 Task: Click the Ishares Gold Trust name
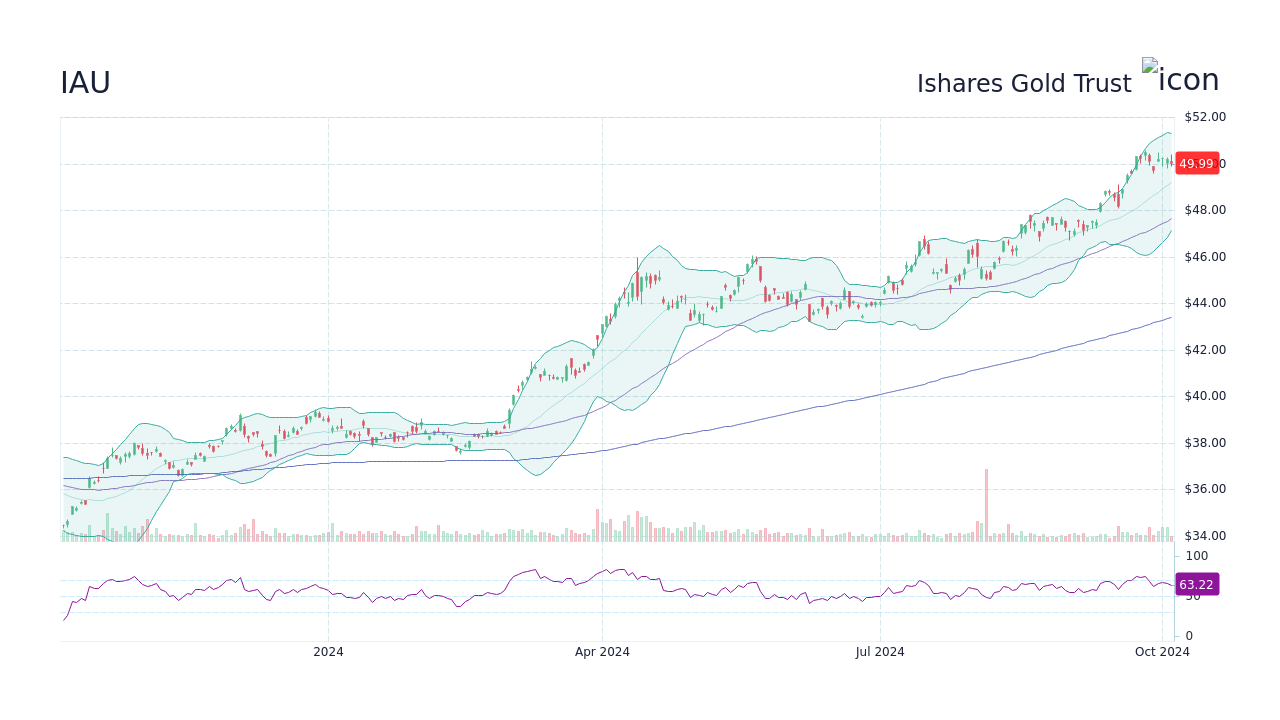(1024, 84)
